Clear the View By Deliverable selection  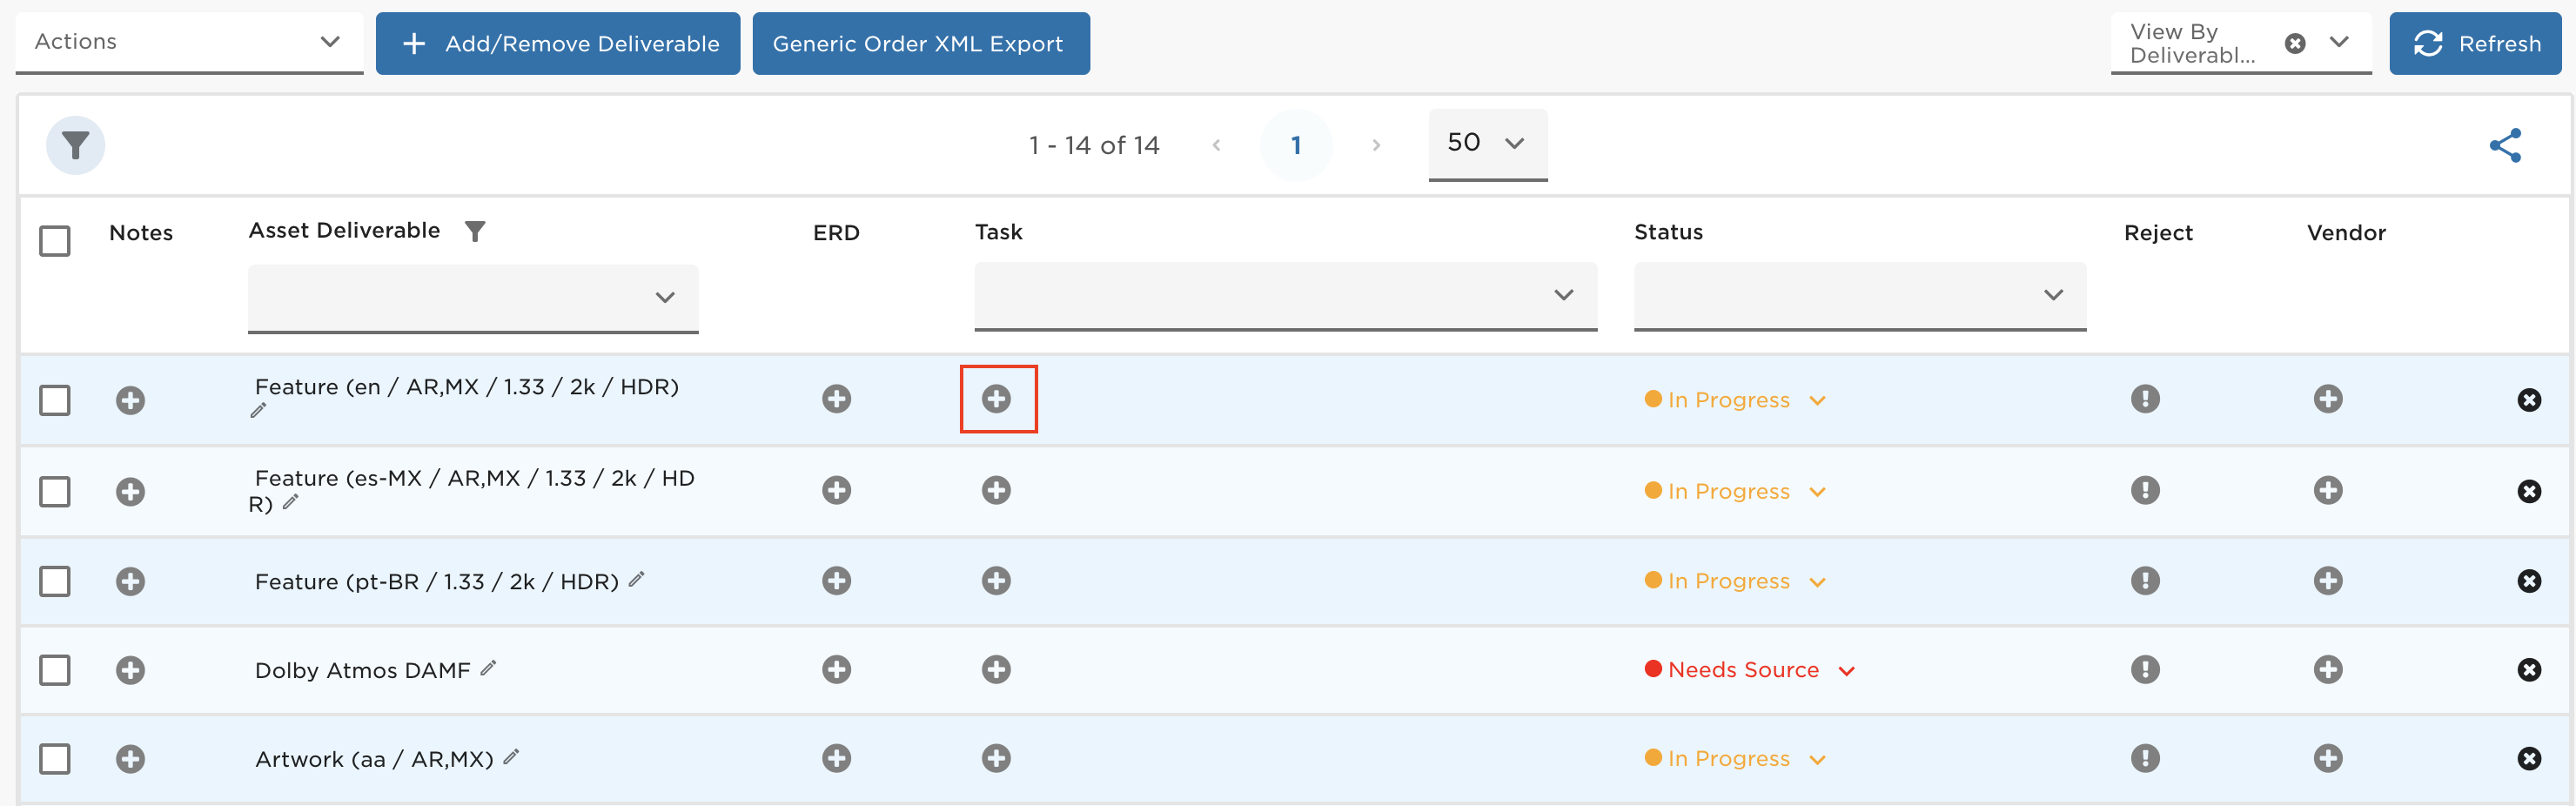(x=2295, y=43)
